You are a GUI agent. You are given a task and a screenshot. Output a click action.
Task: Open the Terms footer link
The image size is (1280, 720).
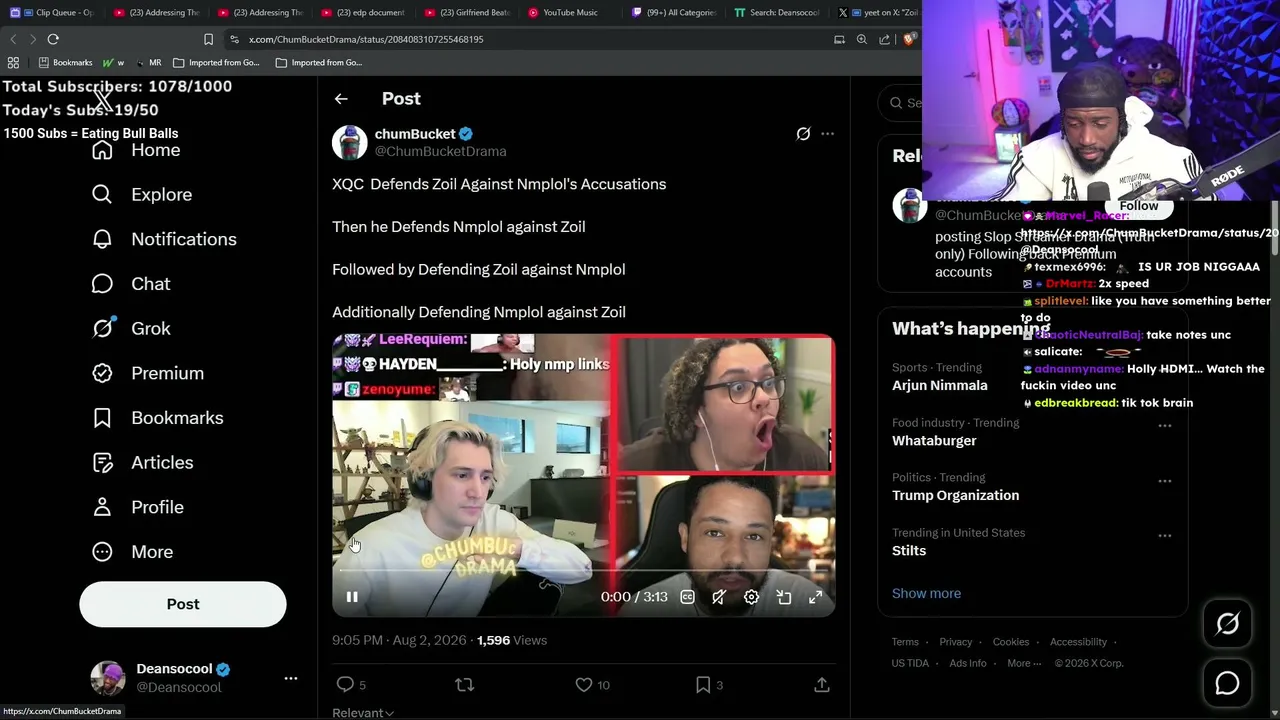905,642
